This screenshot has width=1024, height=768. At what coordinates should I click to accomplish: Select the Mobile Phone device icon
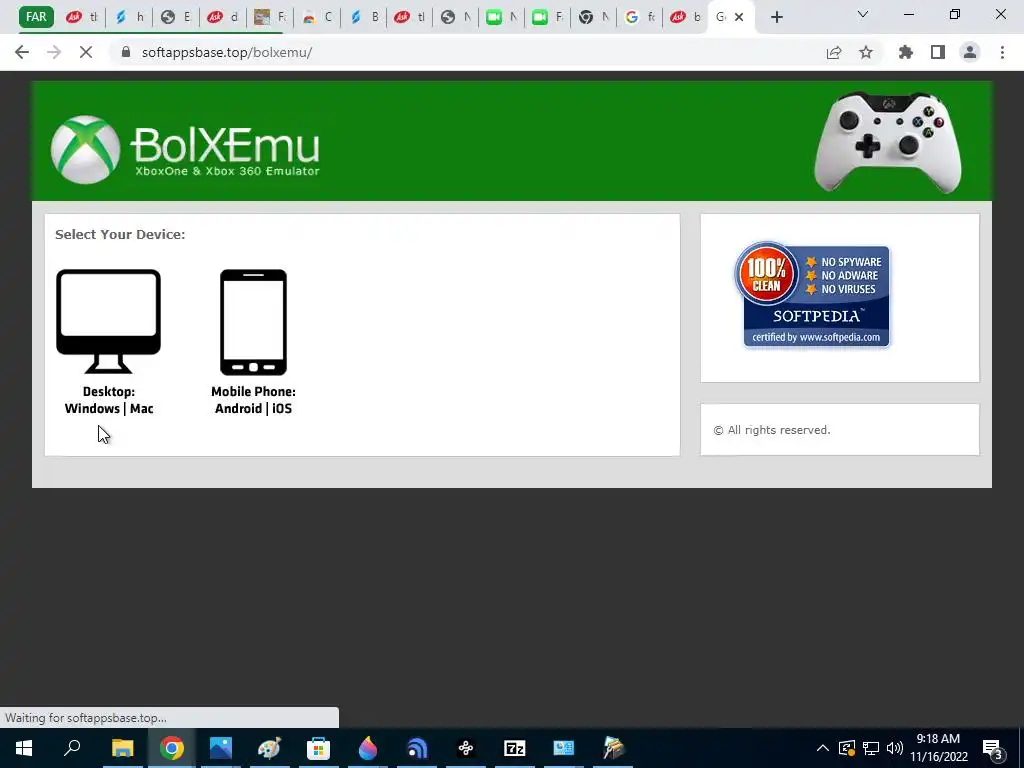pyautogui.click(x=253, y=322)
